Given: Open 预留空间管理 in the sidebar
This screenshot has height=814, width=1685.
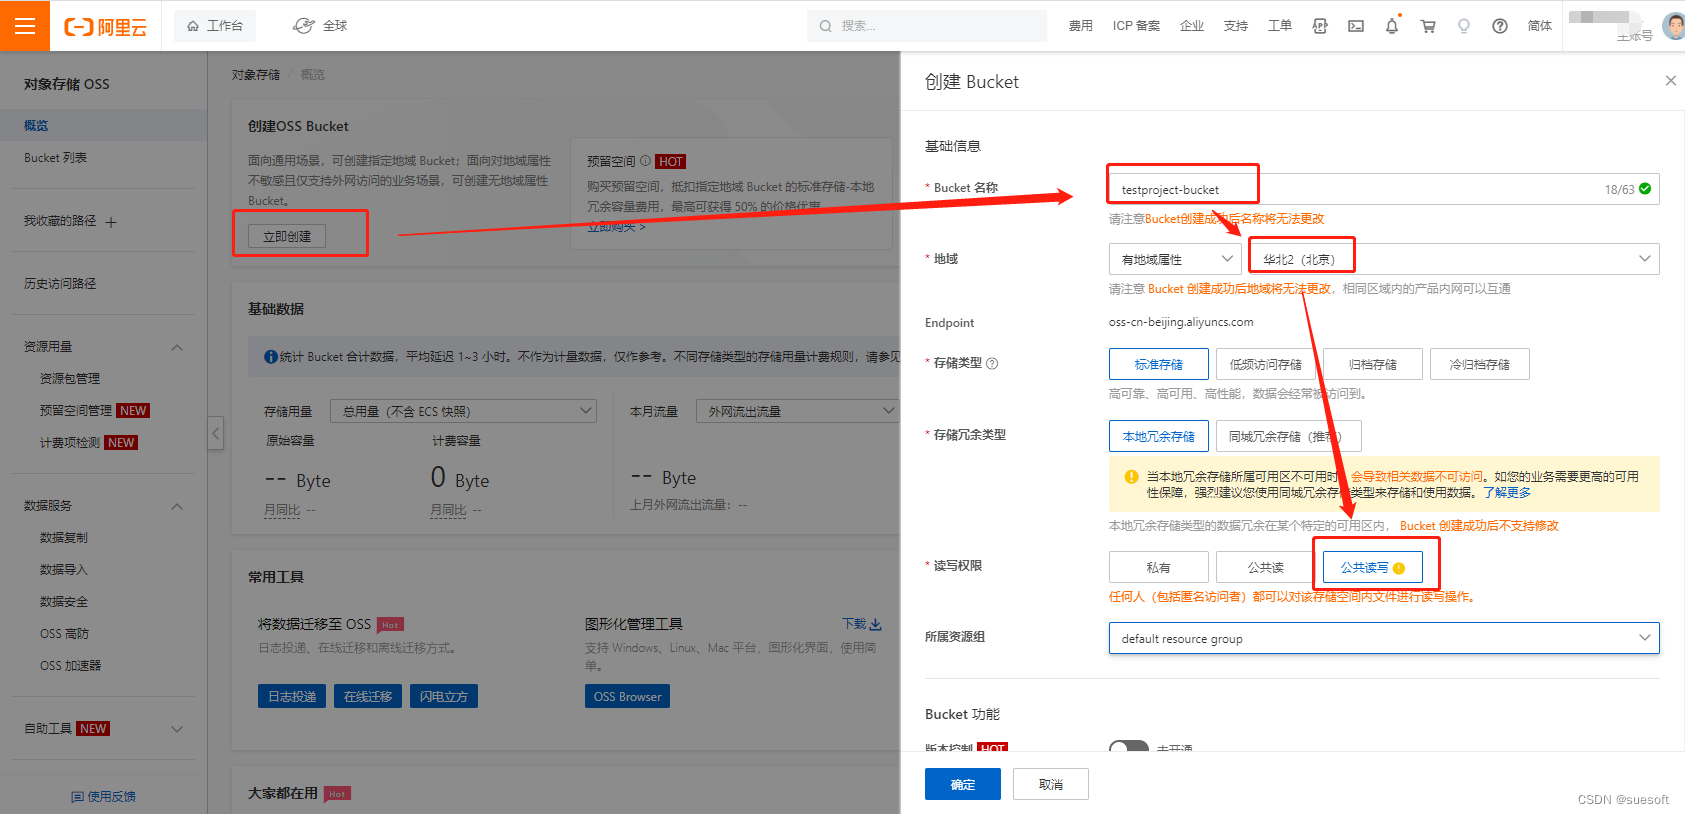Looking at the screenshot, I should [x=76, y=411].
